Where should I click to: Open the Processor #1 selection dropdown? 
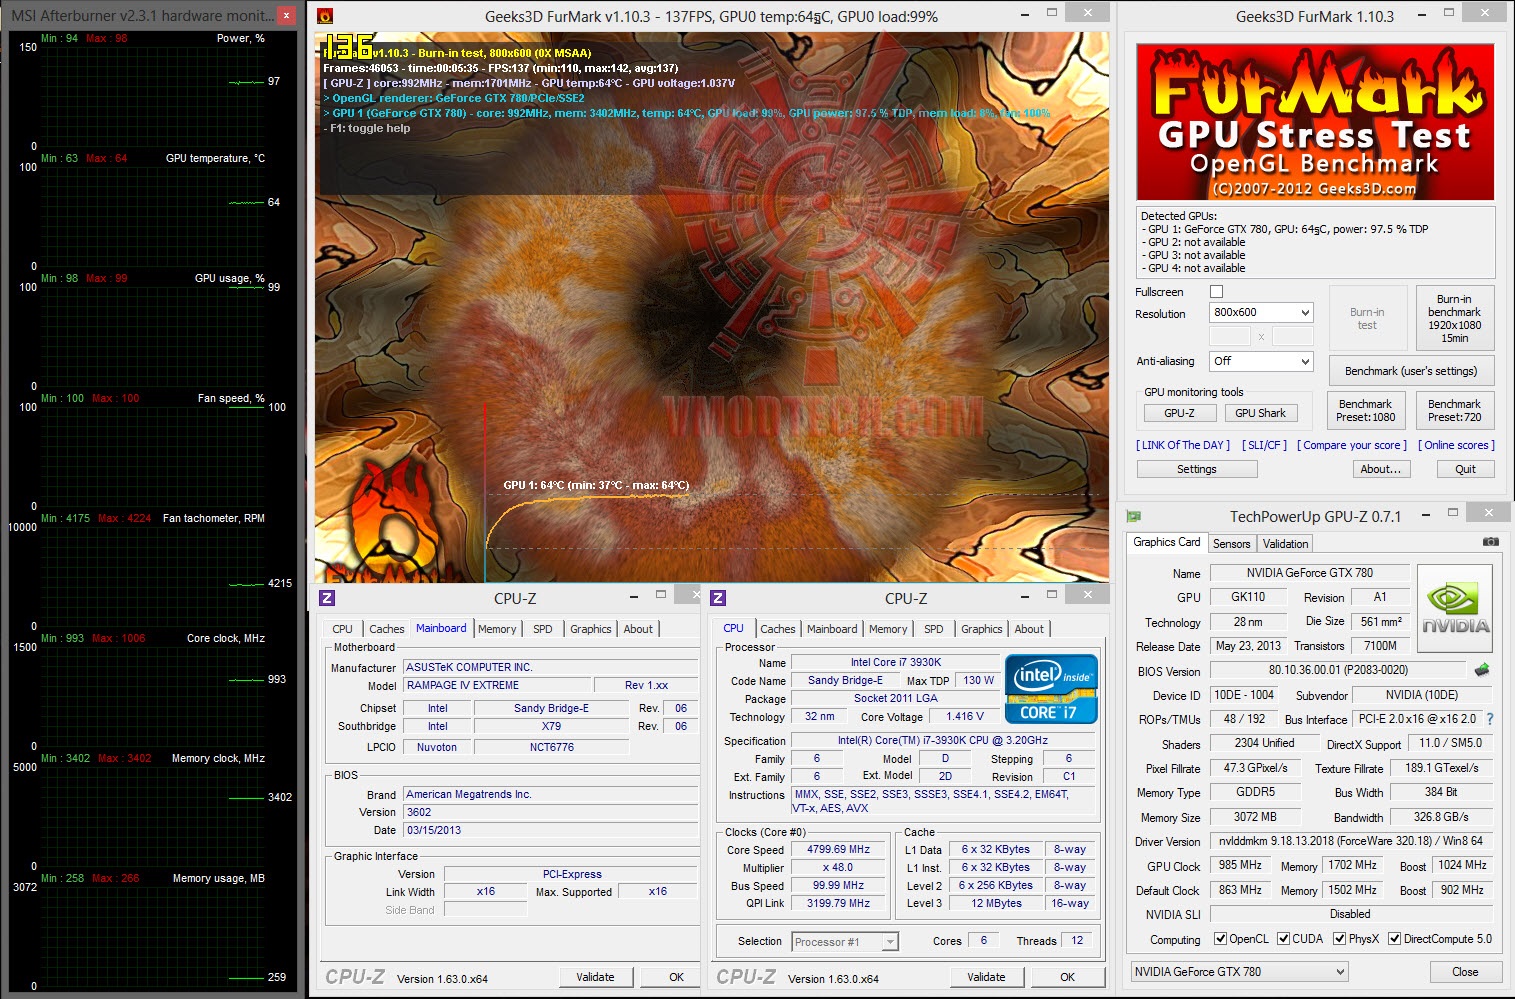tap(845, 942)
